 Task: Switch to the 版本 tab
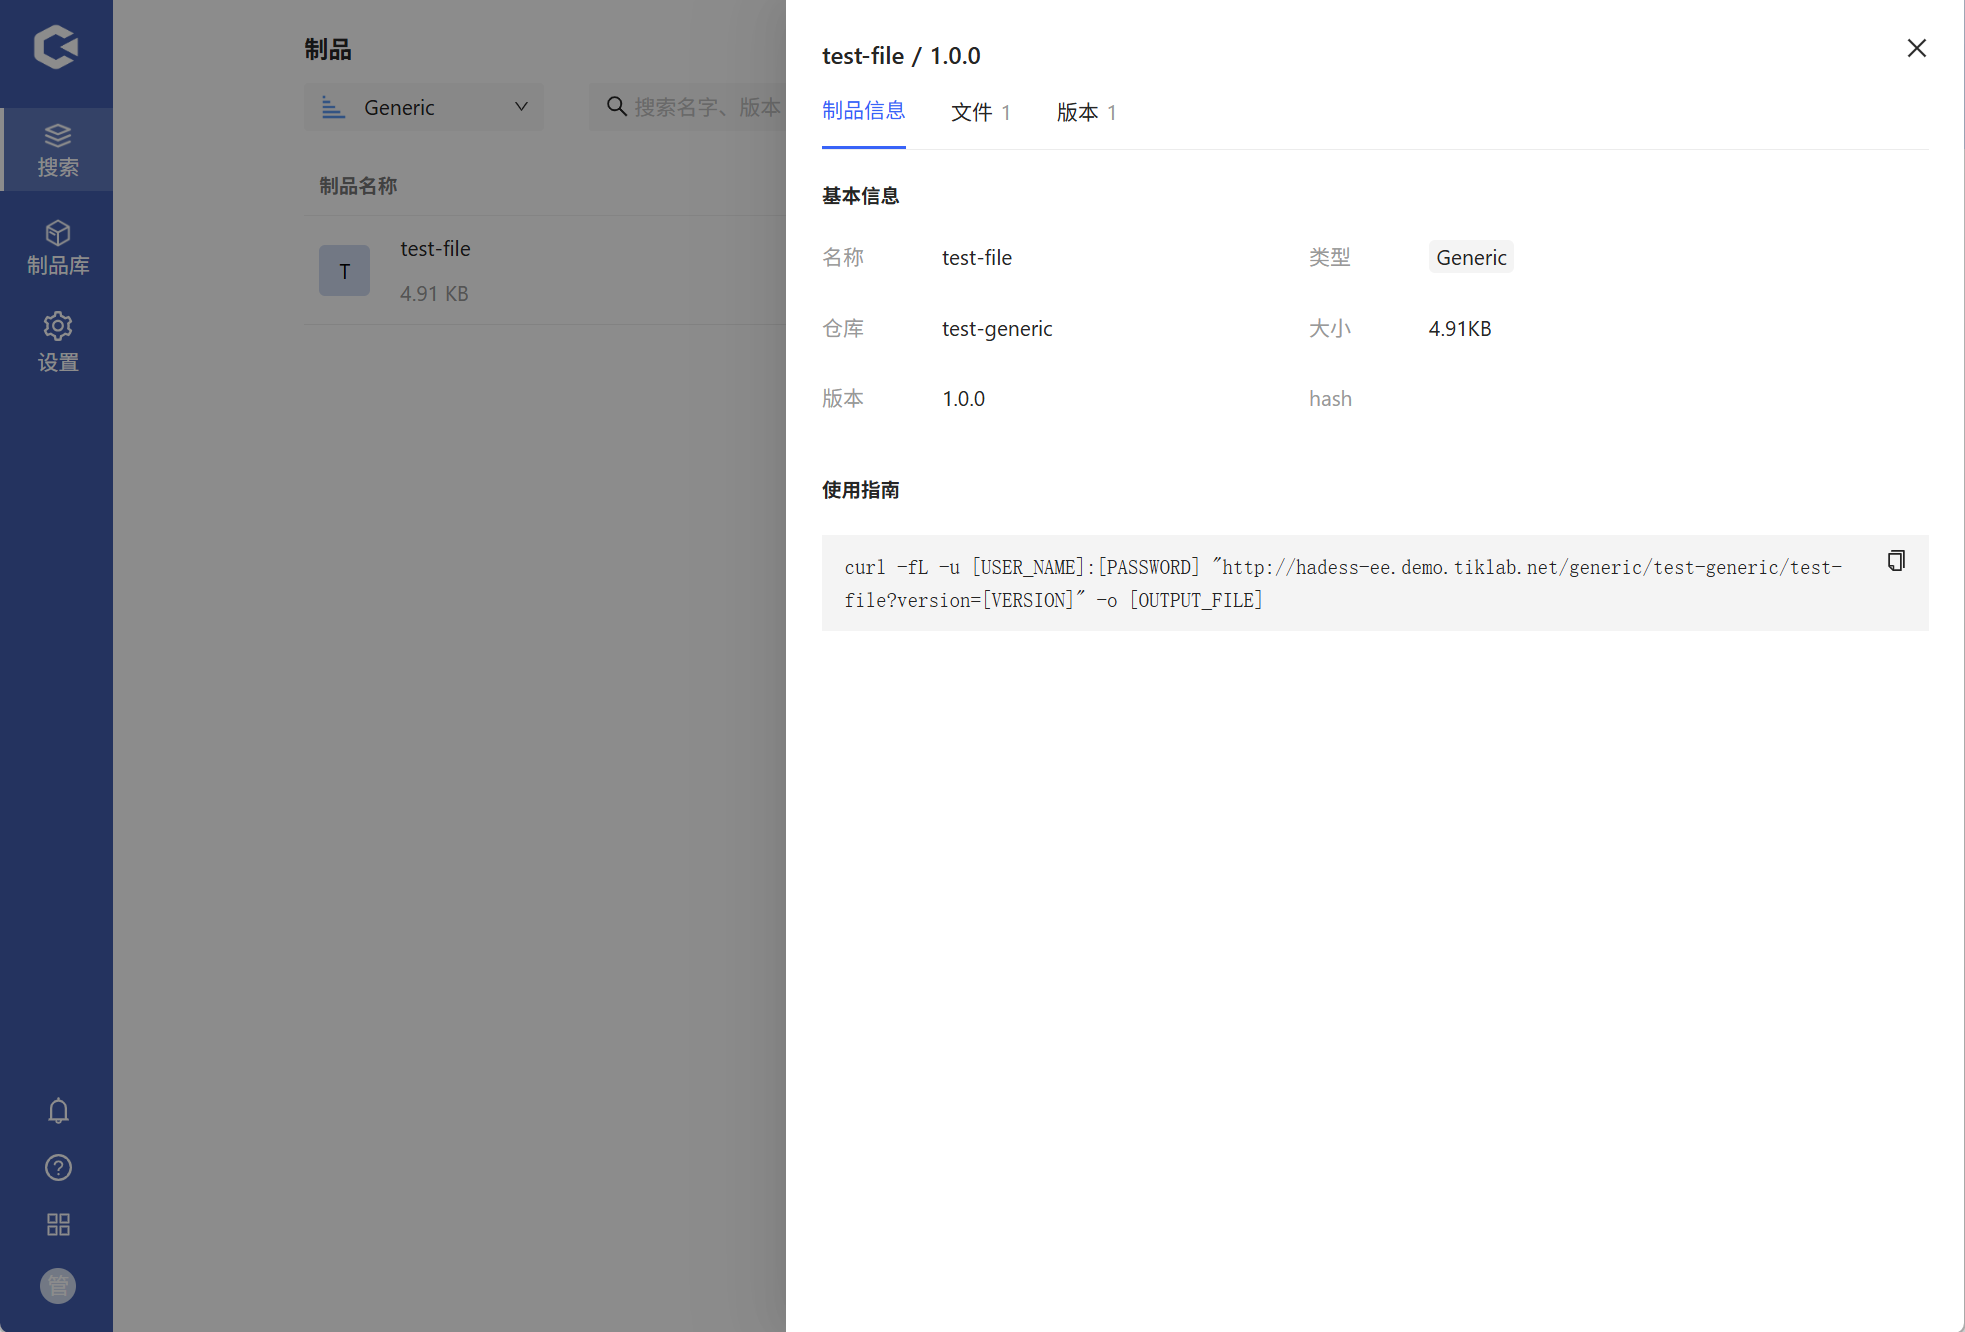(x=1086, y=112)
